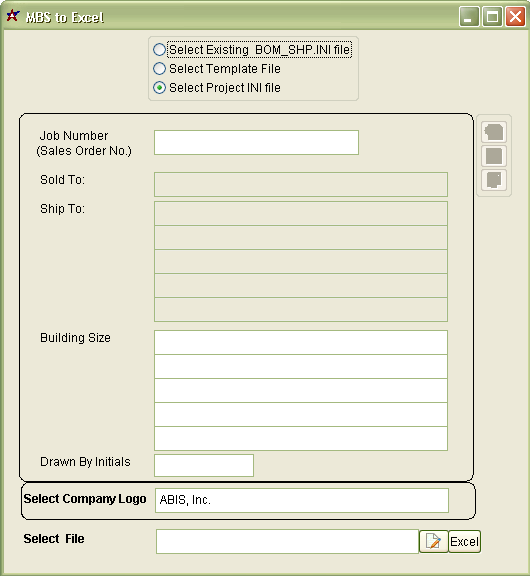Click the middle disabled icon in the side toolbar
The image size is (530, 576).
[x=494, y=156]
